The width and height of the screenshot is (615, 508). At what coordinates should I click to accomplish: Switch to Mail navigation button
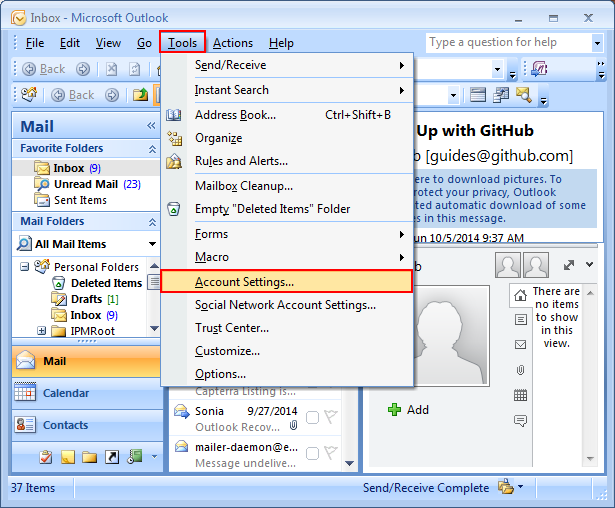coord(86,361)
